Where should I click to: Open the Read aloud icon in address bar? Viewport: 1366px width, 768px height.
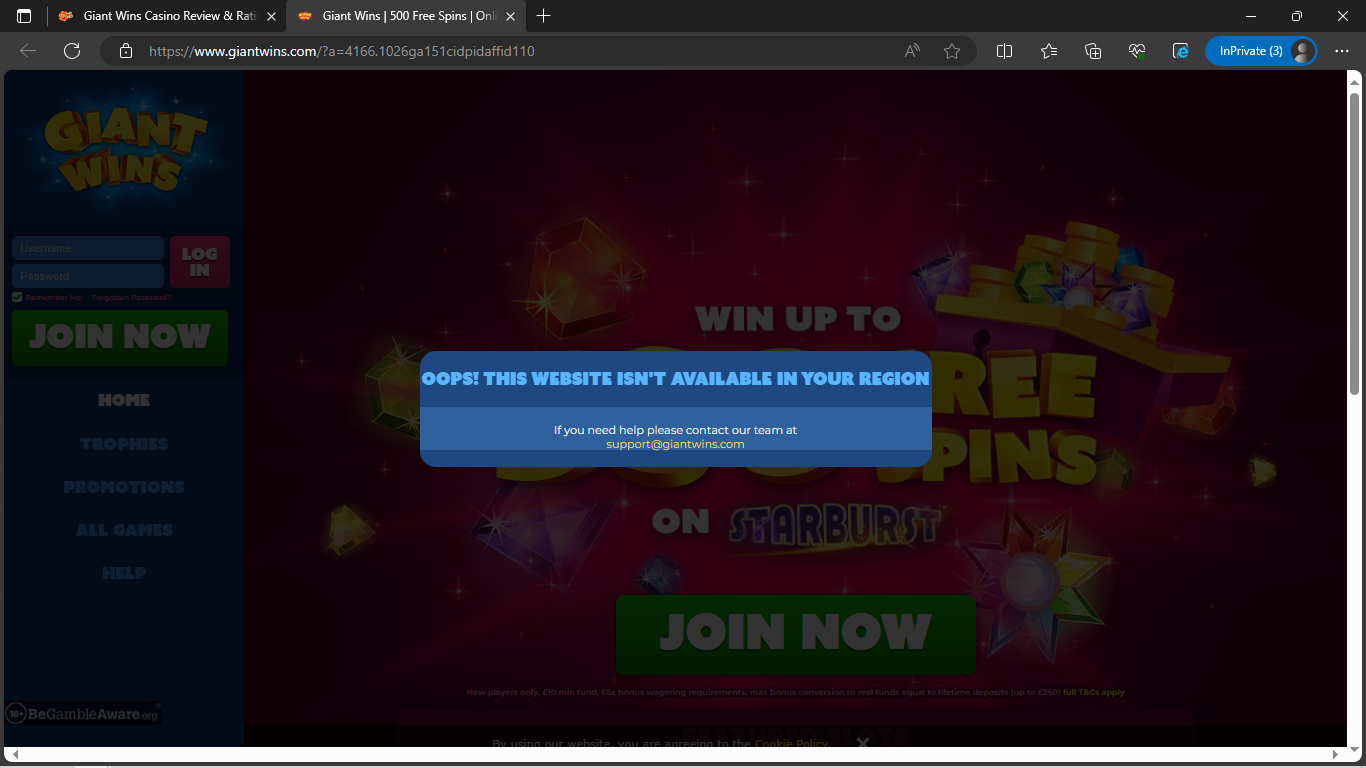point(912,51)
